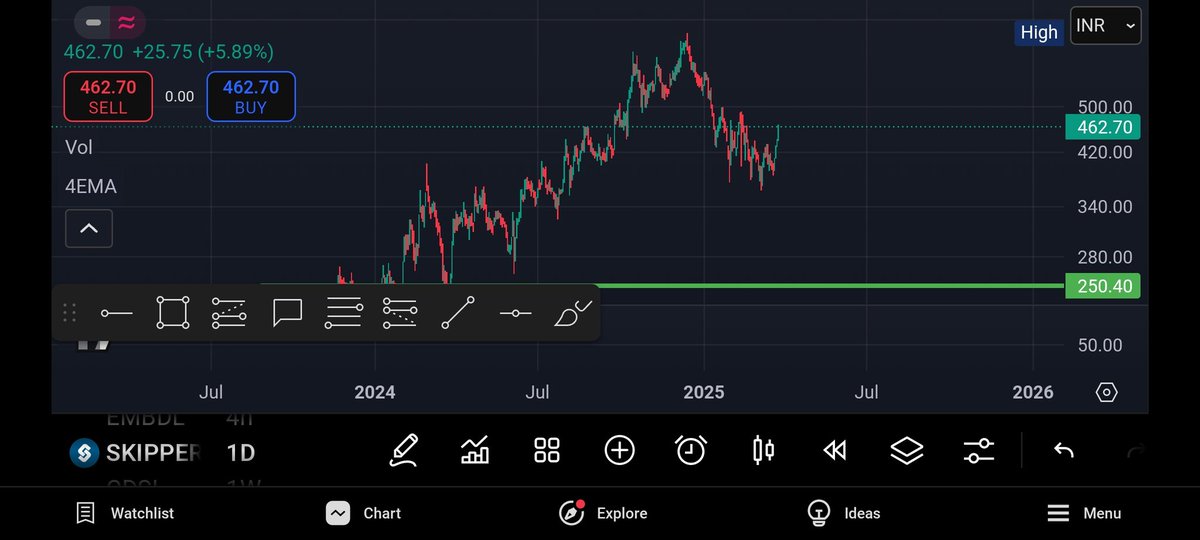Change the 1D timeframe interval
This screenshot has height=540, width=1200.
(240, 453)
